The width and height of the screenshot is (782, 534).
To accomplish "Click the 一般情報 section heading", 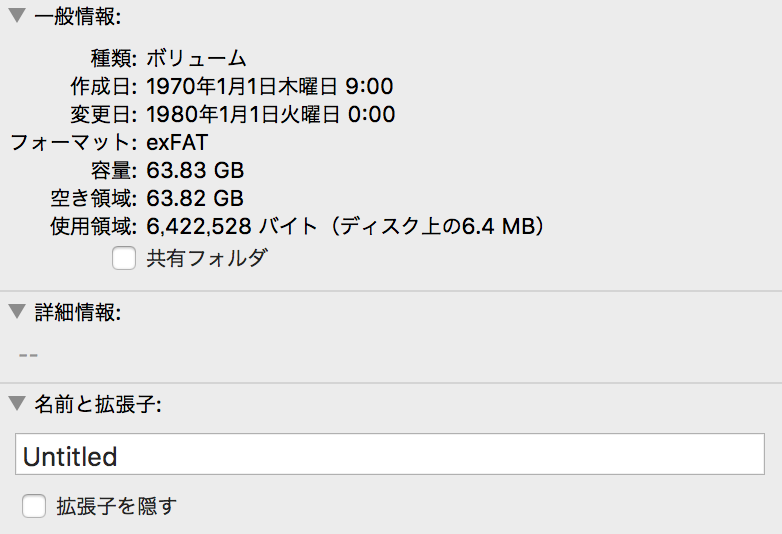I will pyautogui.click(x=78, y=16).
